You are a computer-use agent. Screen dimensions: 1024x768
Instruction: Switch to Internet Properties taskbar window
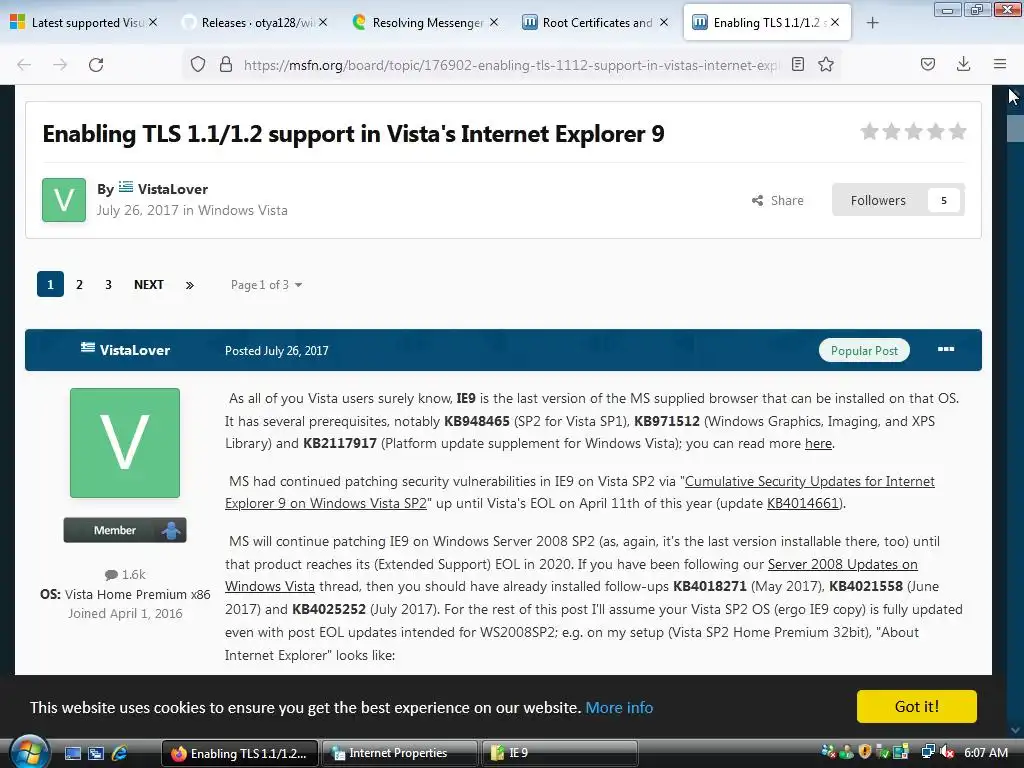pyautogui.click(x=400, y=753)
